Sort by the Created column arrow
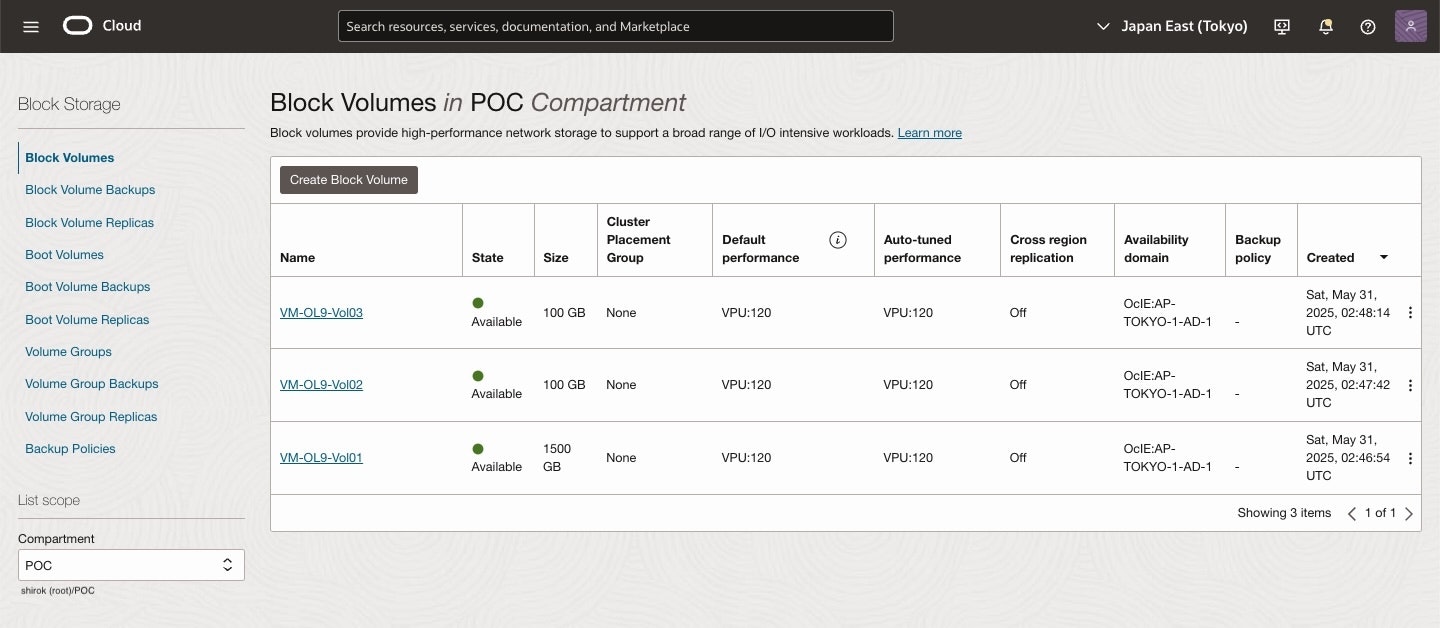1440x628 pixels. pos(1384,257)
